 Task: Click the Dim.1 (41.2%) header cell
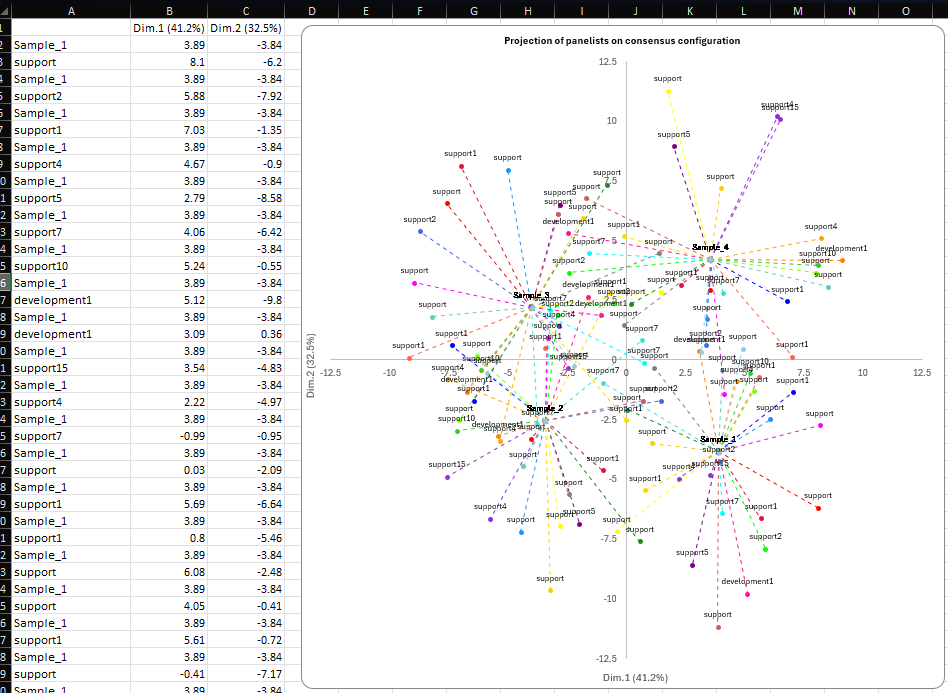click(169, 28)
